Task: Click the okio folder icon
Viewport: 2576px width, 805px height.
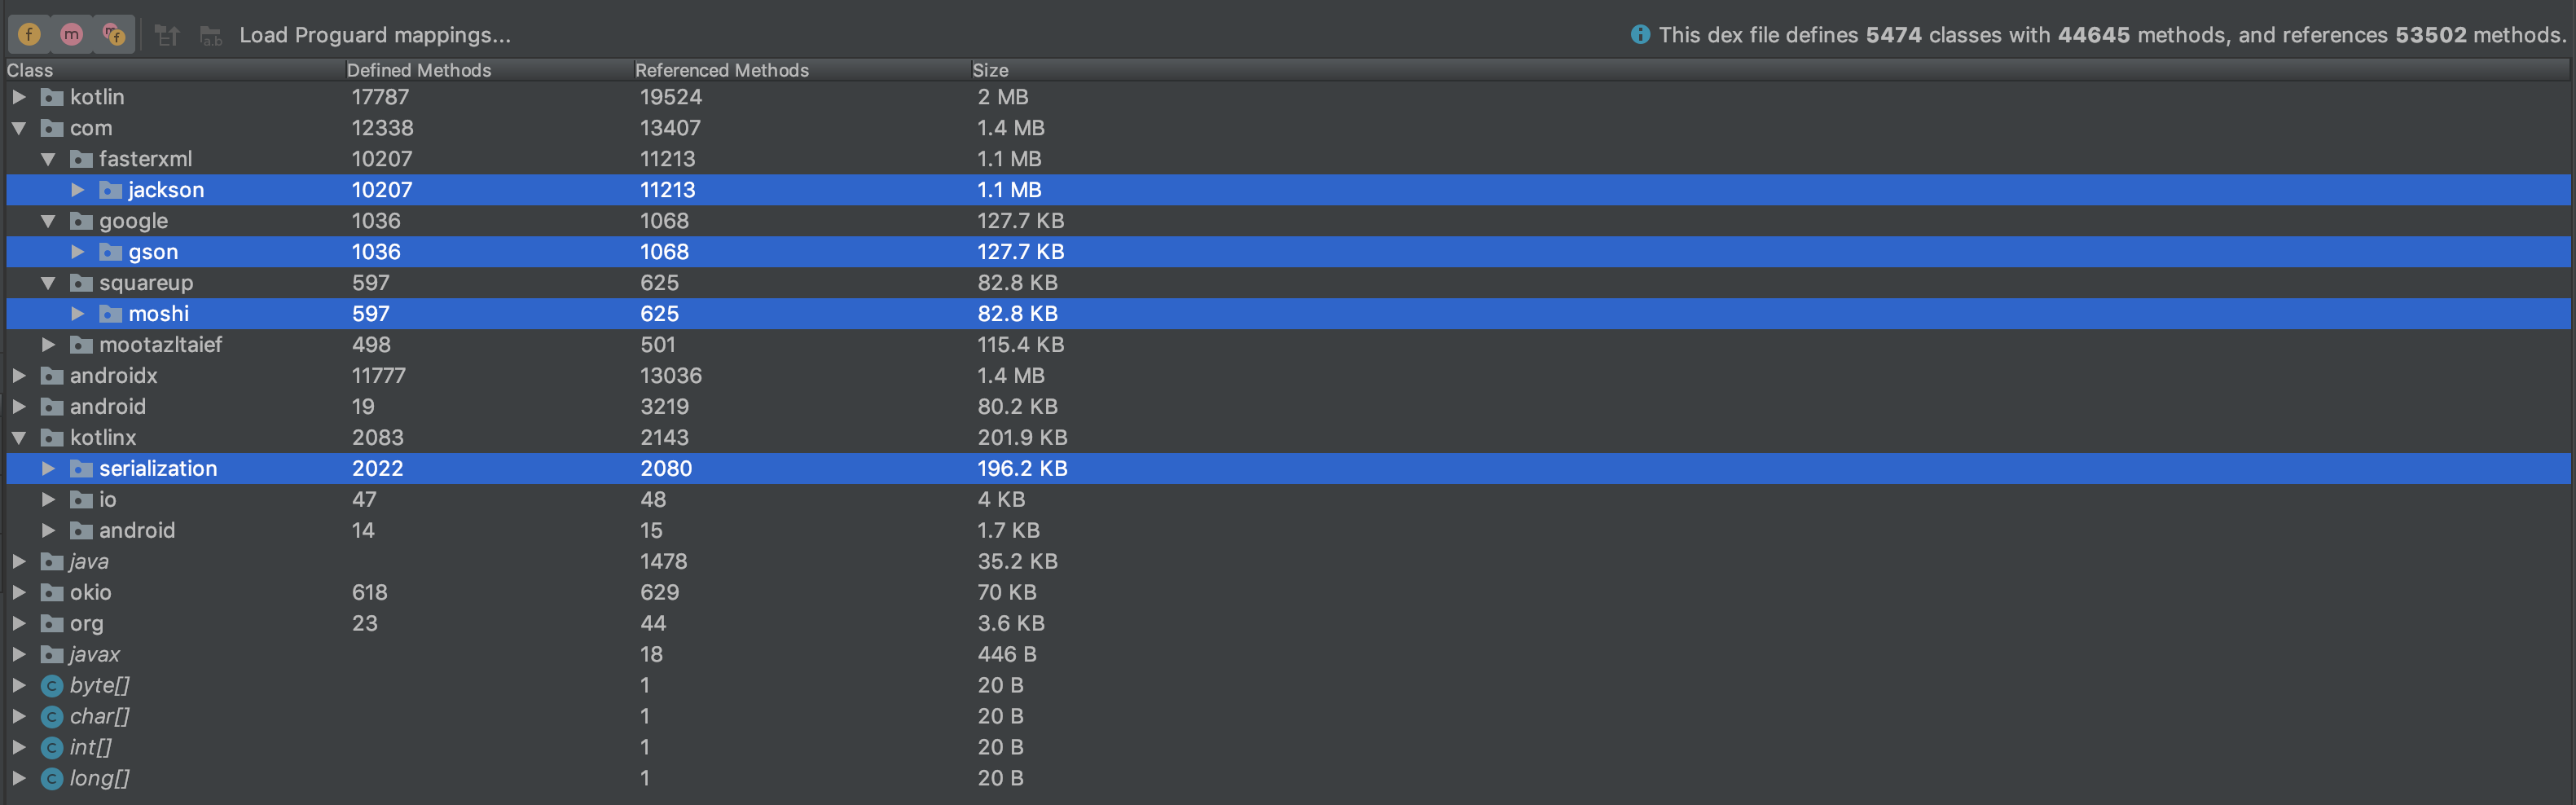Action: [52, 593]
